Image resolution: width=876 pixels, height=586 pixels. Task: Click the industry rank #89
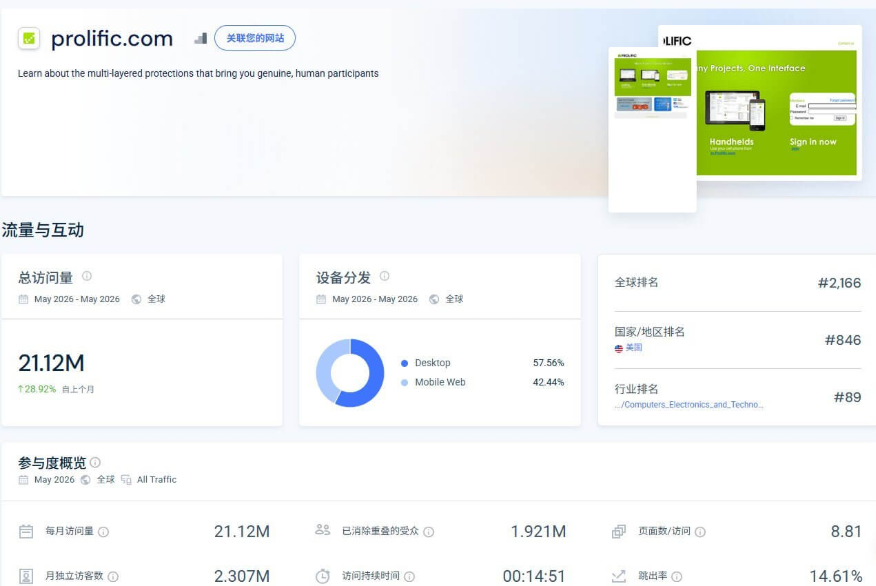pos(848,397)
